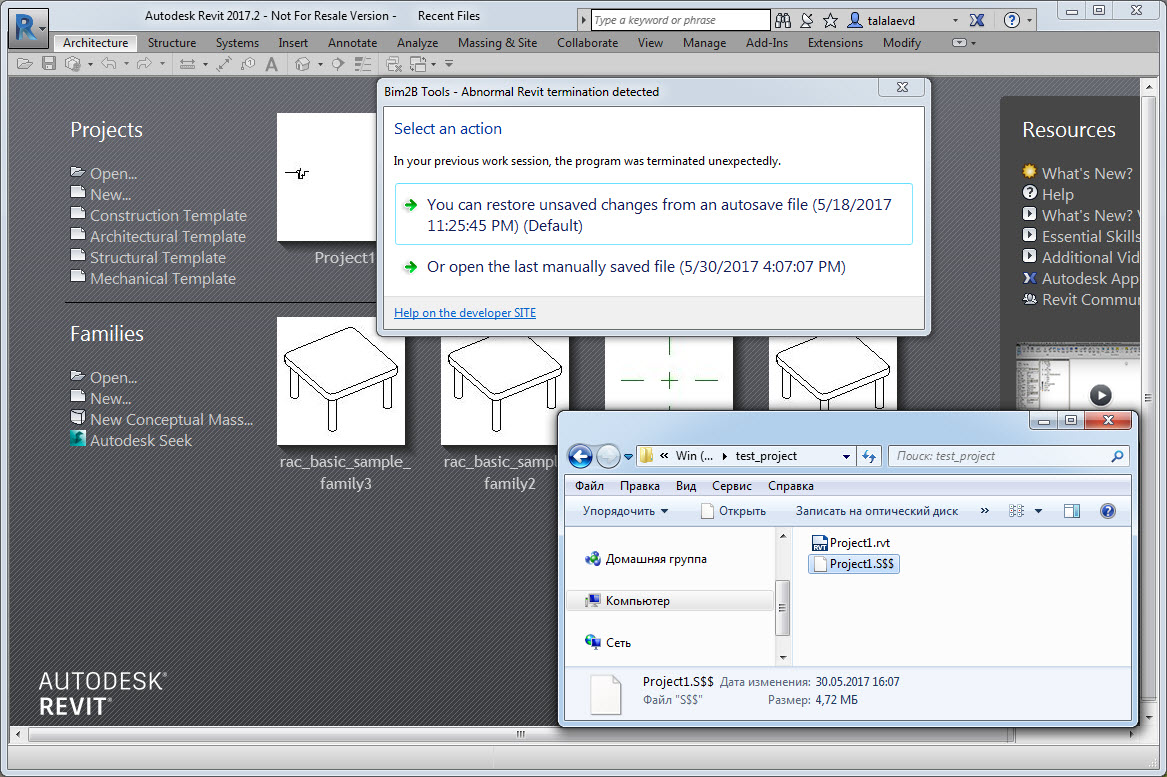This screenshot has width=1167, height=777.
Task: Click the Save icon on the Quick Access Toolbar
Action: (48, 62)
